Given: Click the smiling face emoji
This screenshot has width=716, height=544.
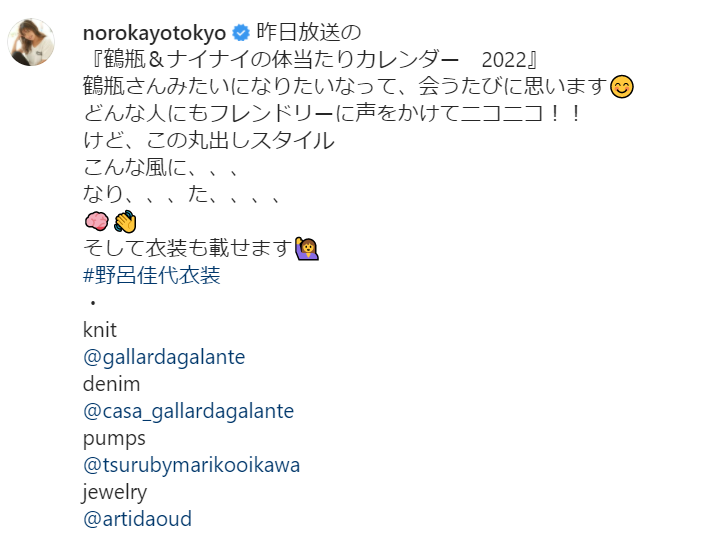Looking at the screenshot, I should pos(622,87).
